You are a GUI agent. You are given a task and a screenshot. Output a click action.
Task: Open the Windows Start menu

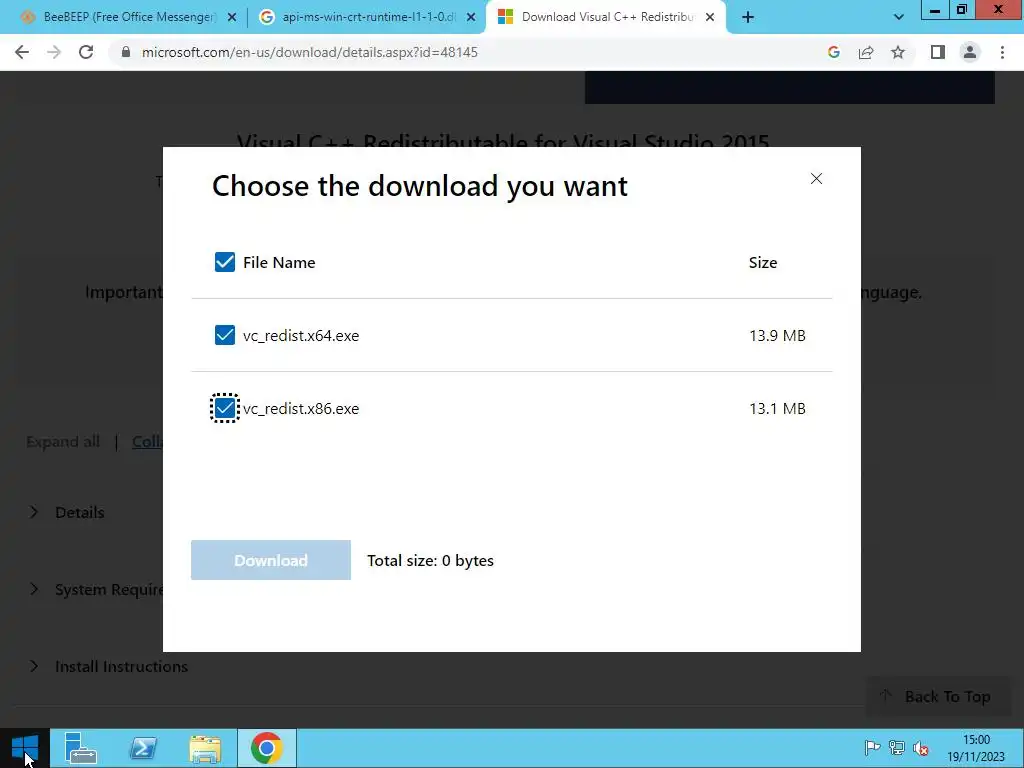coord(25,748)
